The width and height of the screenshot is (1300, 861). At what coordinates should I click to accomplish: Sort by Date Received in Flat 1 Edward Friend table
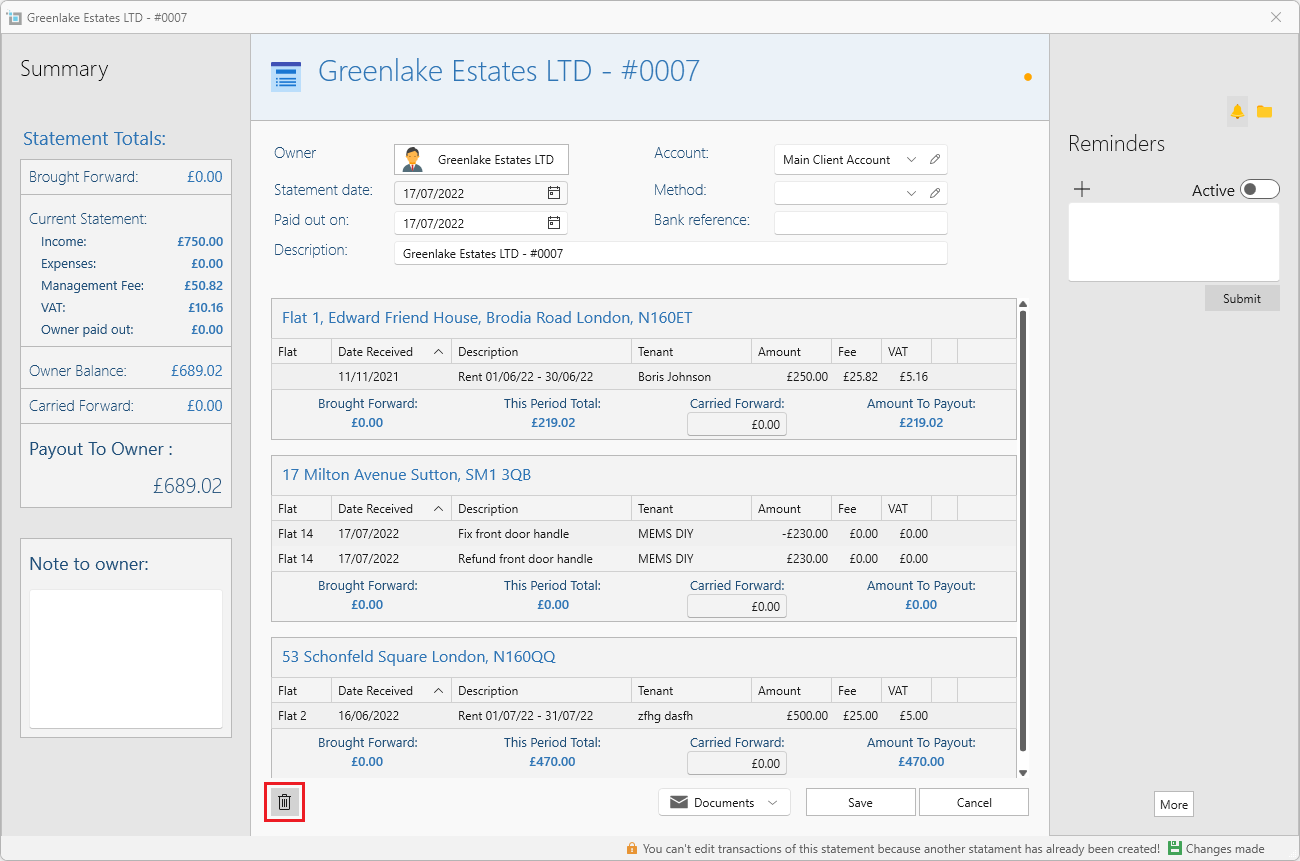click(391, 351)
